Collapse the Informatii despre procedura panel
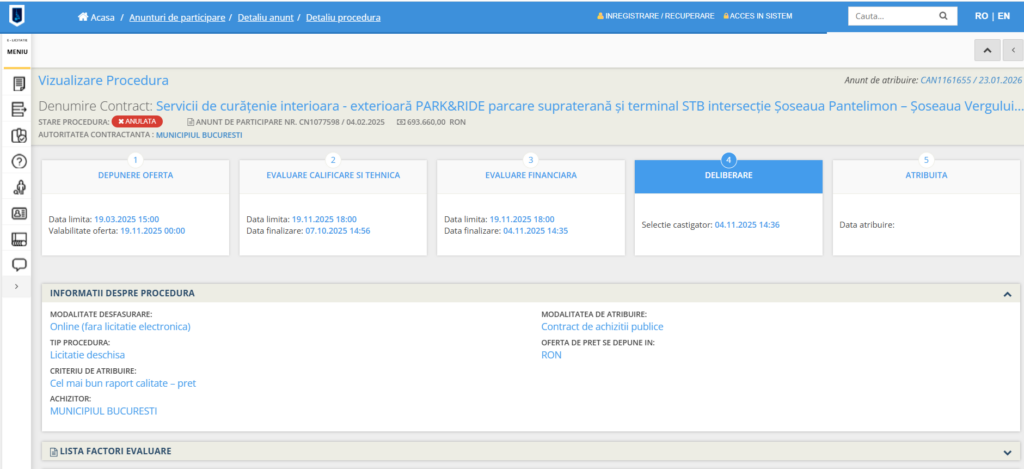1024x469 pixels. tap(1006, 294)
